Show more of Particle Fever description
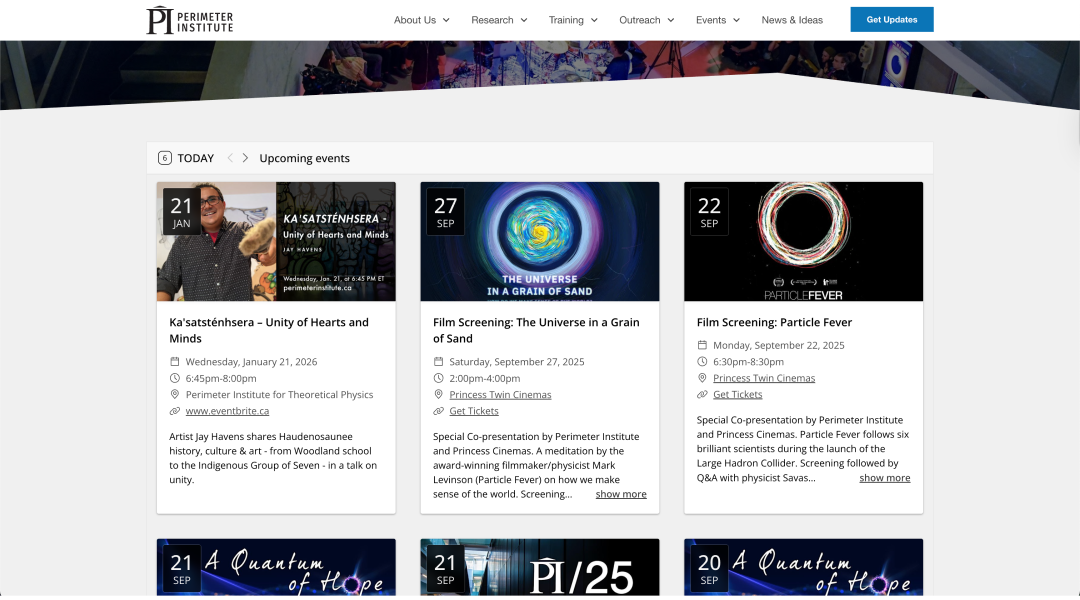The width and height of the screenshot is (1080, 600). point(884,478)
